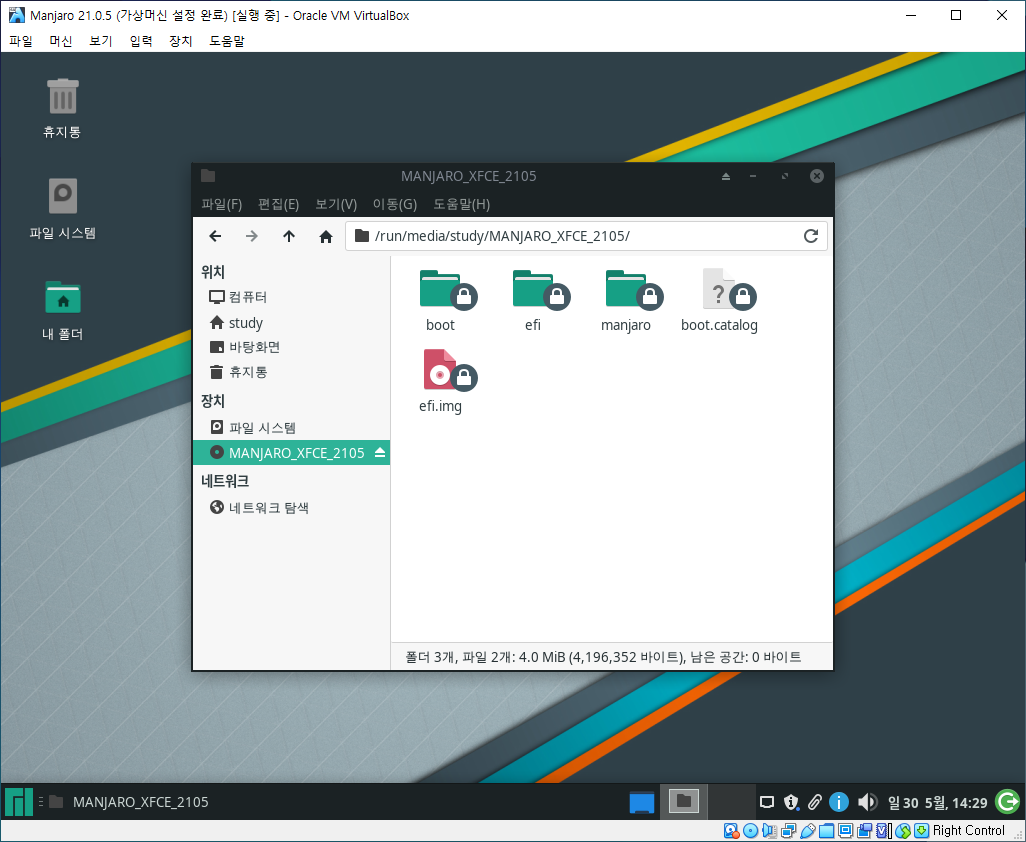The width and height of the screenshot is (1026, 842).
Task: Click the file manager title bar folder icon
Action: pos(208,175)
